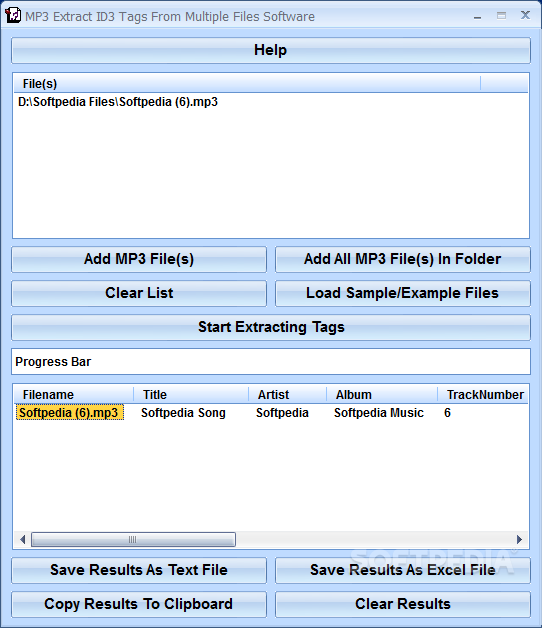Click the Softpedia Music album cell
542x628 pixels.
(x=379, y=413)
